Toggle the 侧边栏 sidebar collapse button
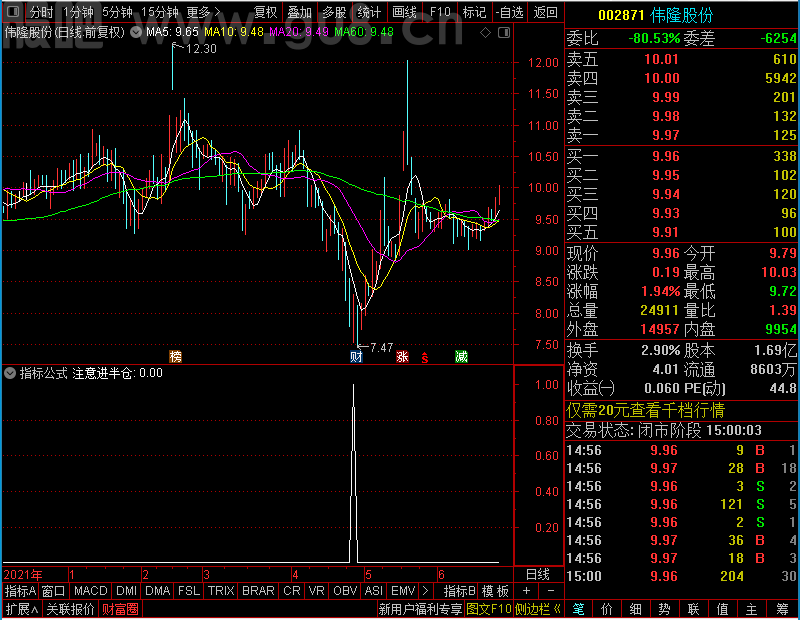Viewport: 800px width, 620px height. pyautogui.click(x=538, y=609)
